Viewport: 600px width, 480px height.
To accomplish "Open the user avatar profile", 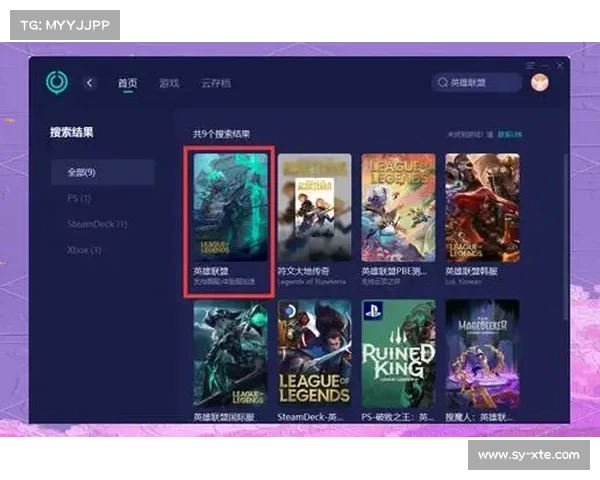I will [x=540, y=82].
